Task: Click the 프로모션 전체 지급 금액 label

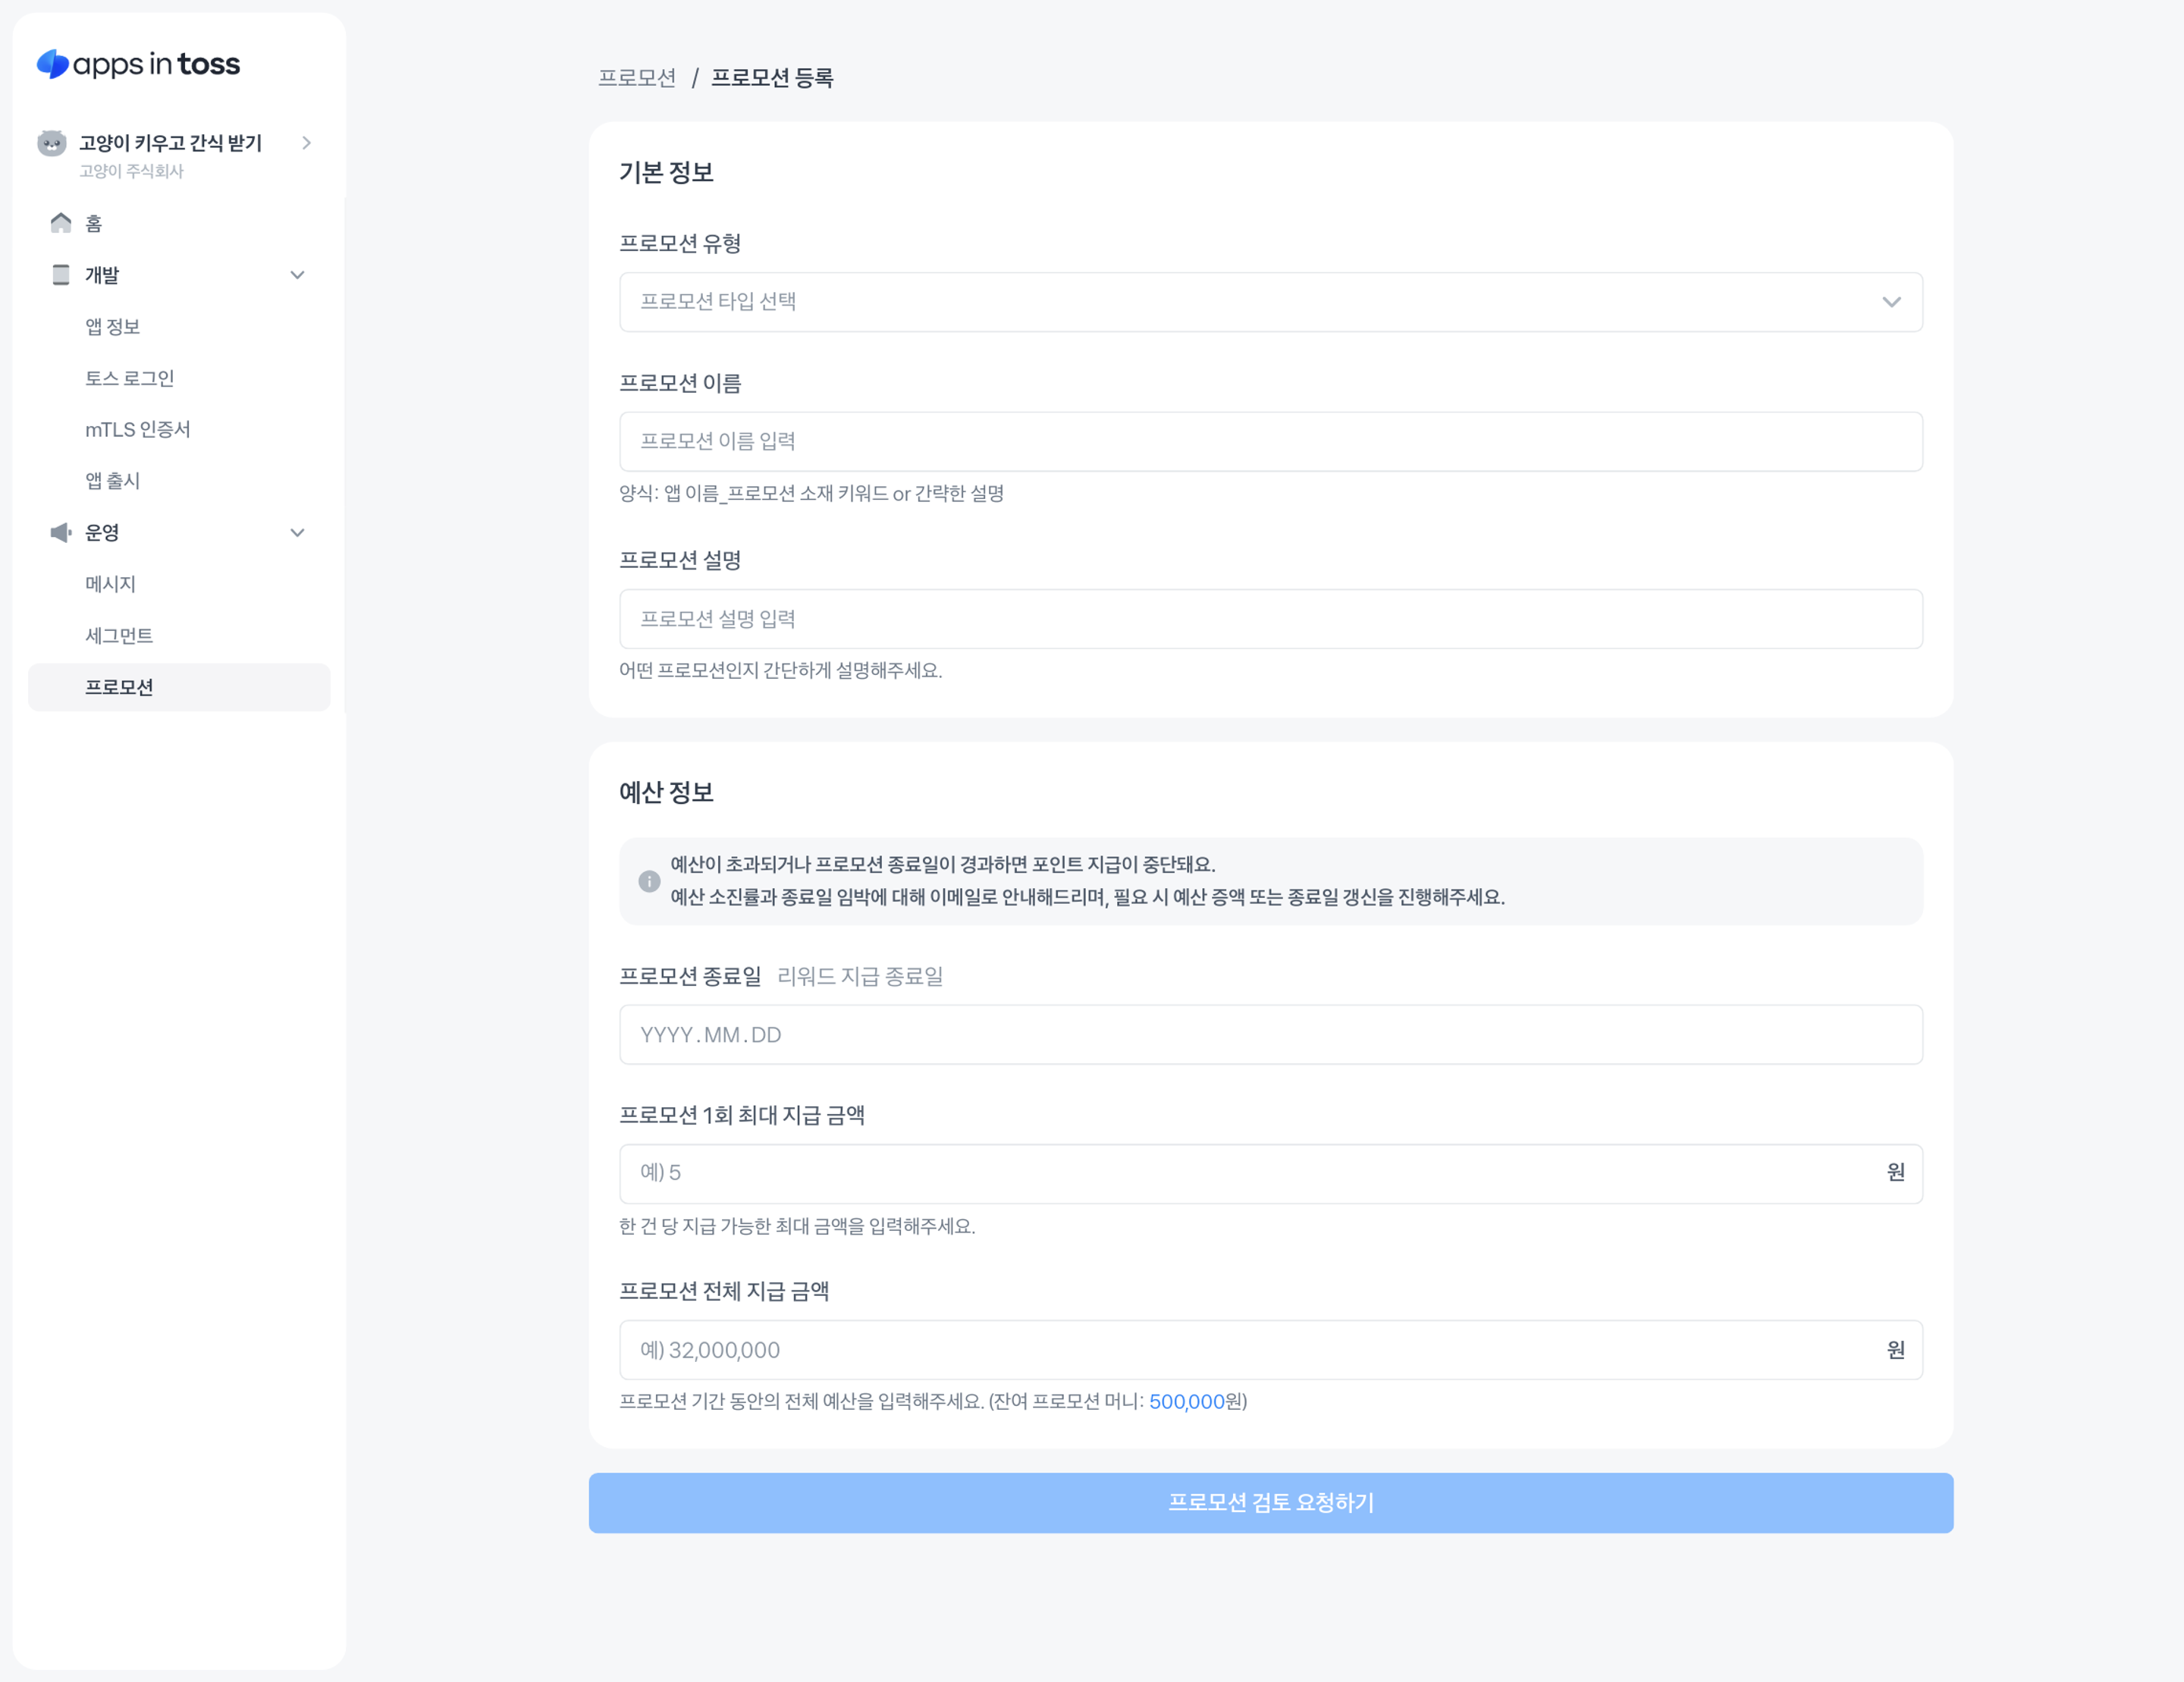Action: click(724, 1291)
